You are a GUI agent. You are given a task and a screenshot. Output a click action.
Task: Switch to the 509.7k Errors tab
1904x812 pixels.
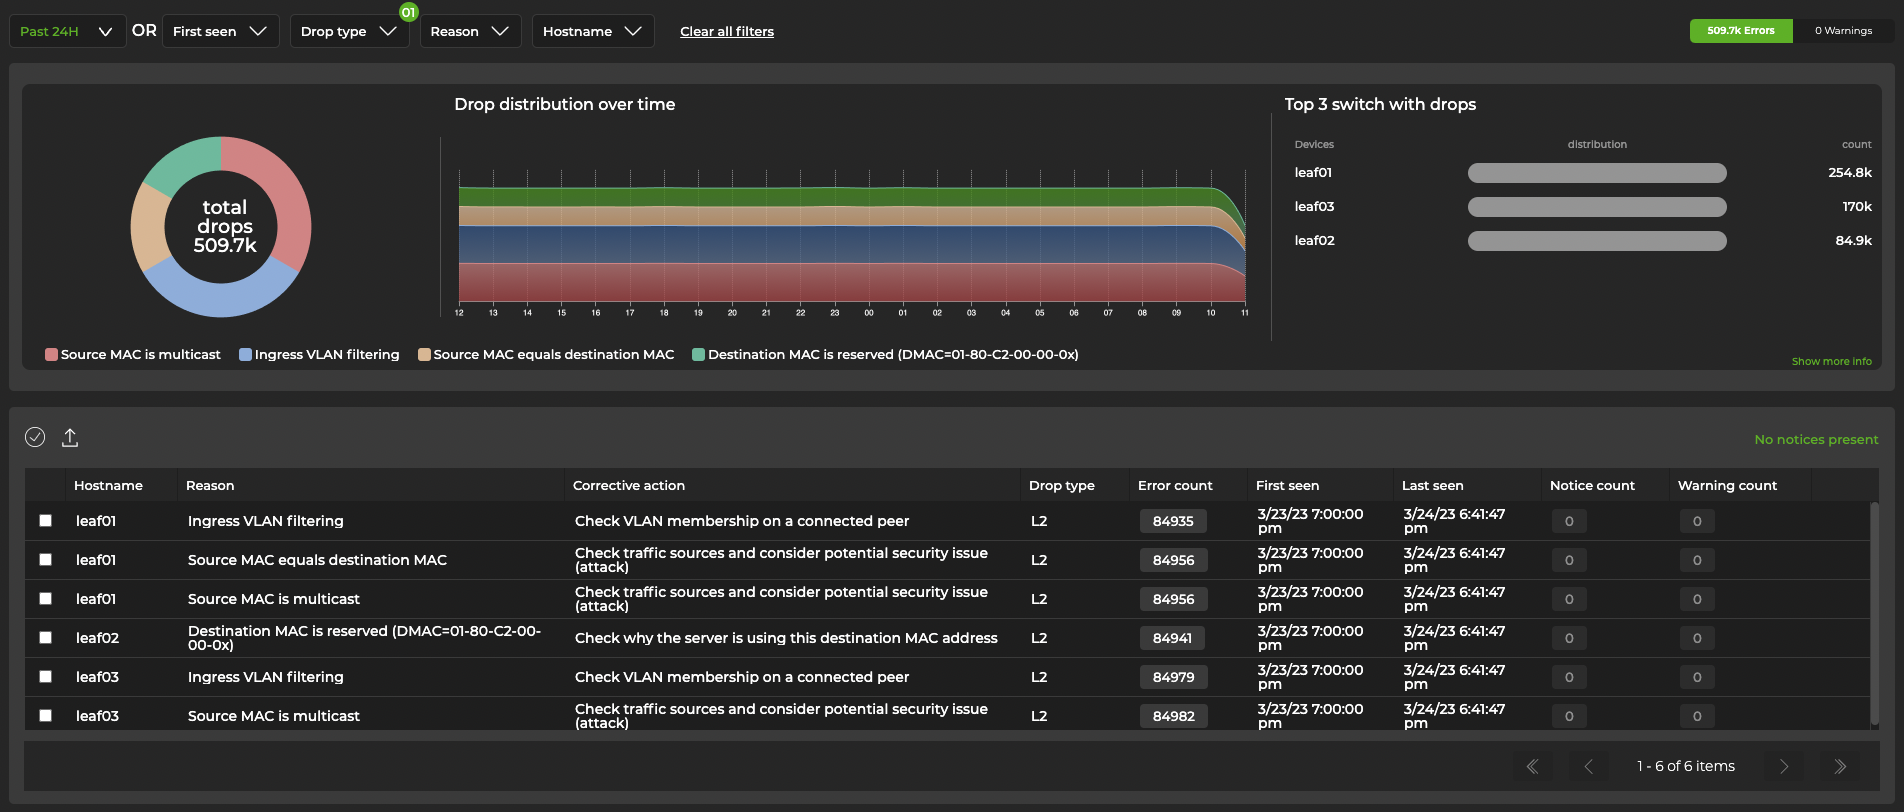1740,31
